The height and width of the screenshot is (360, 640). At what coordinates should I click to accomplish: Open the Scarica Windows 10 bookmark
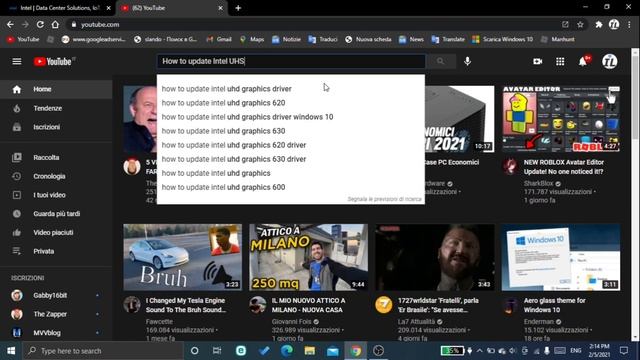click(503, 39)
